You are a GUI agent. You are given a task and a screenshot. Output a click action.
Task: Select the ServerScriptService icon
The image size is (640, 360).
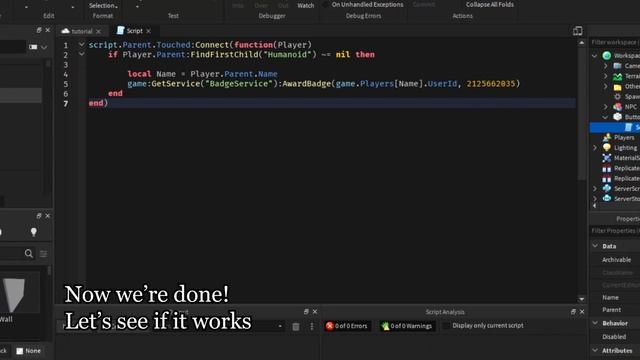pos(607,188)
